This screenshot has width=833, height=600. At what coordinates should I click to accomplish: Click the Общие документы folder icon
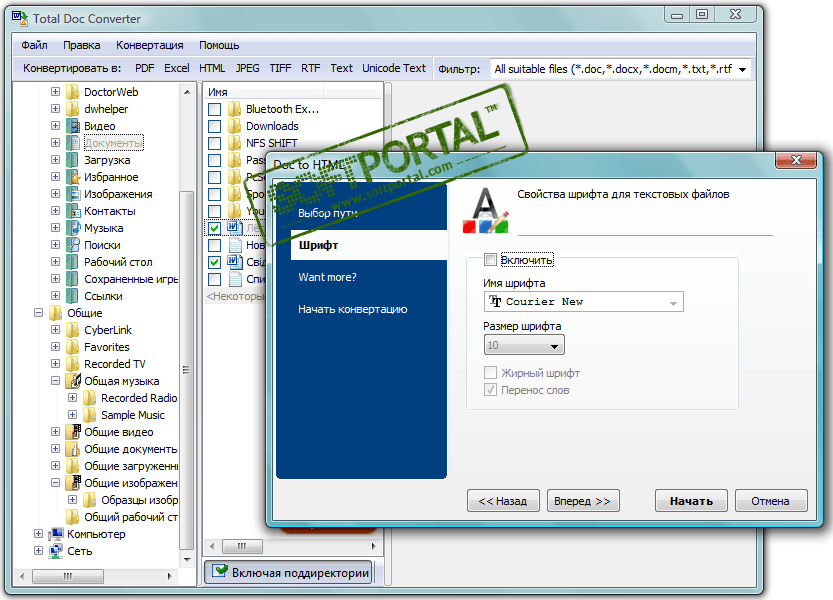point(73,449)
